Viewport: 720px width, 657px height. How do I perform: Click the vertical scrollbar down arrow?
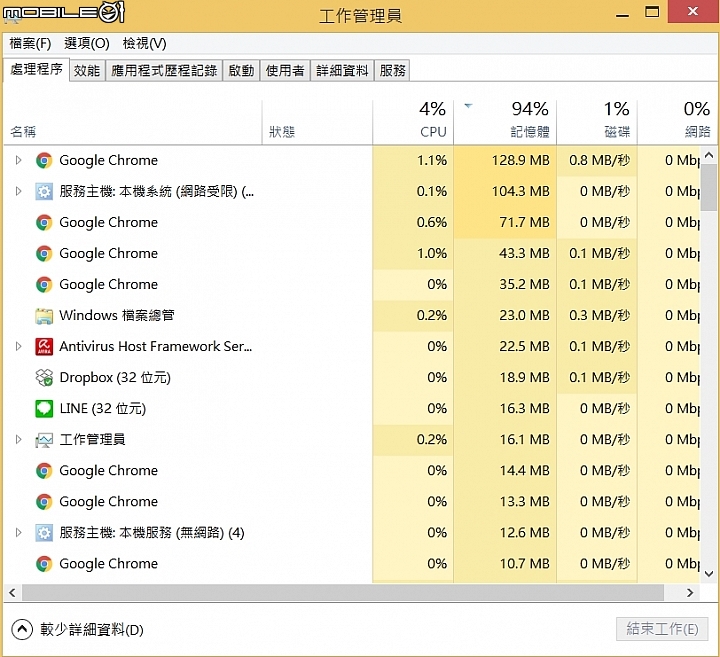coord(709,574)
